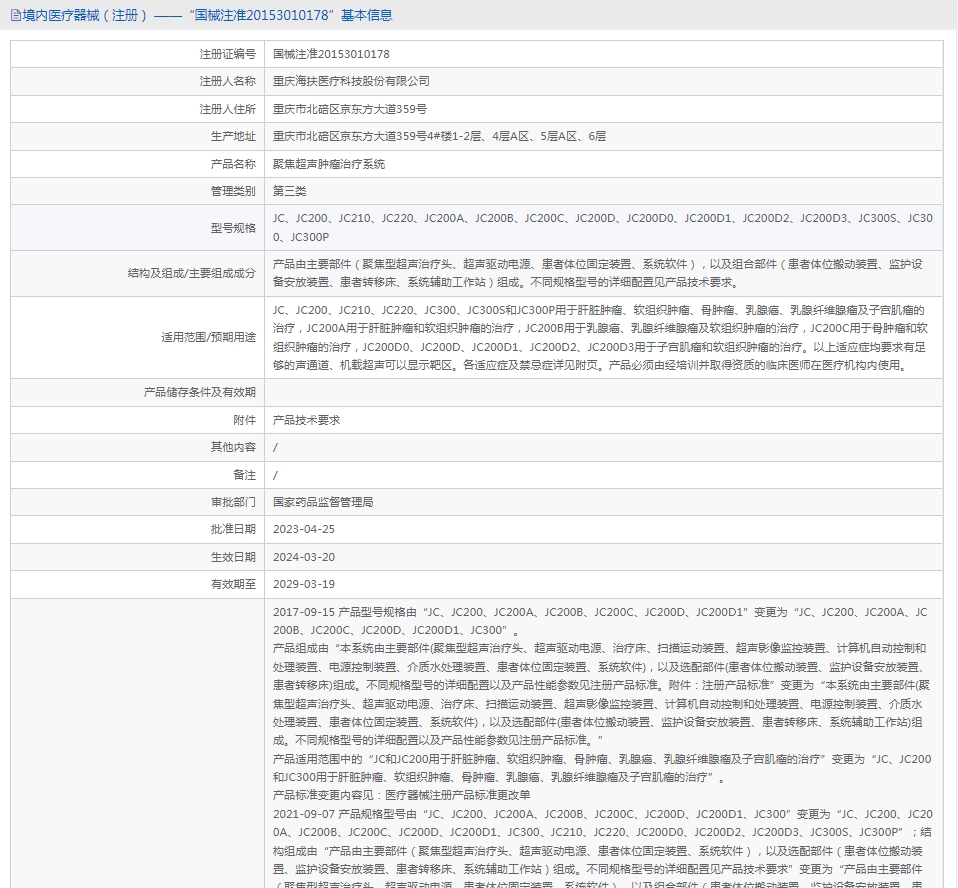Click the 产品名称 label
Screen dimensions: 958x888
click(233, 164)
